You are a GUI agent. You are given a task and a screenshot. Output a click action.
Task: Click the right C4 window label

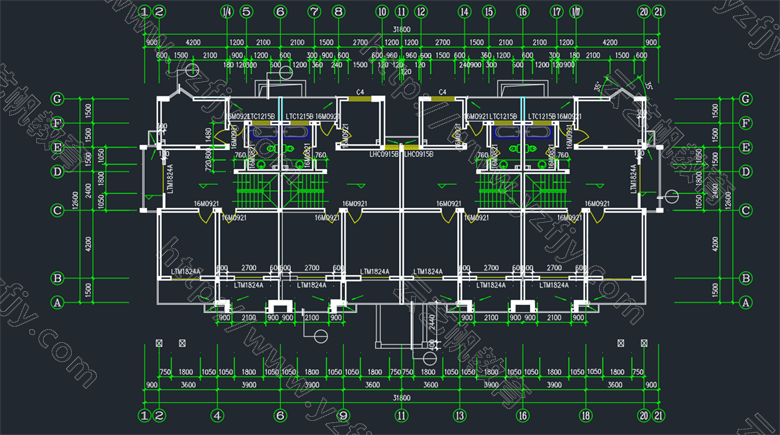[441, 92]
